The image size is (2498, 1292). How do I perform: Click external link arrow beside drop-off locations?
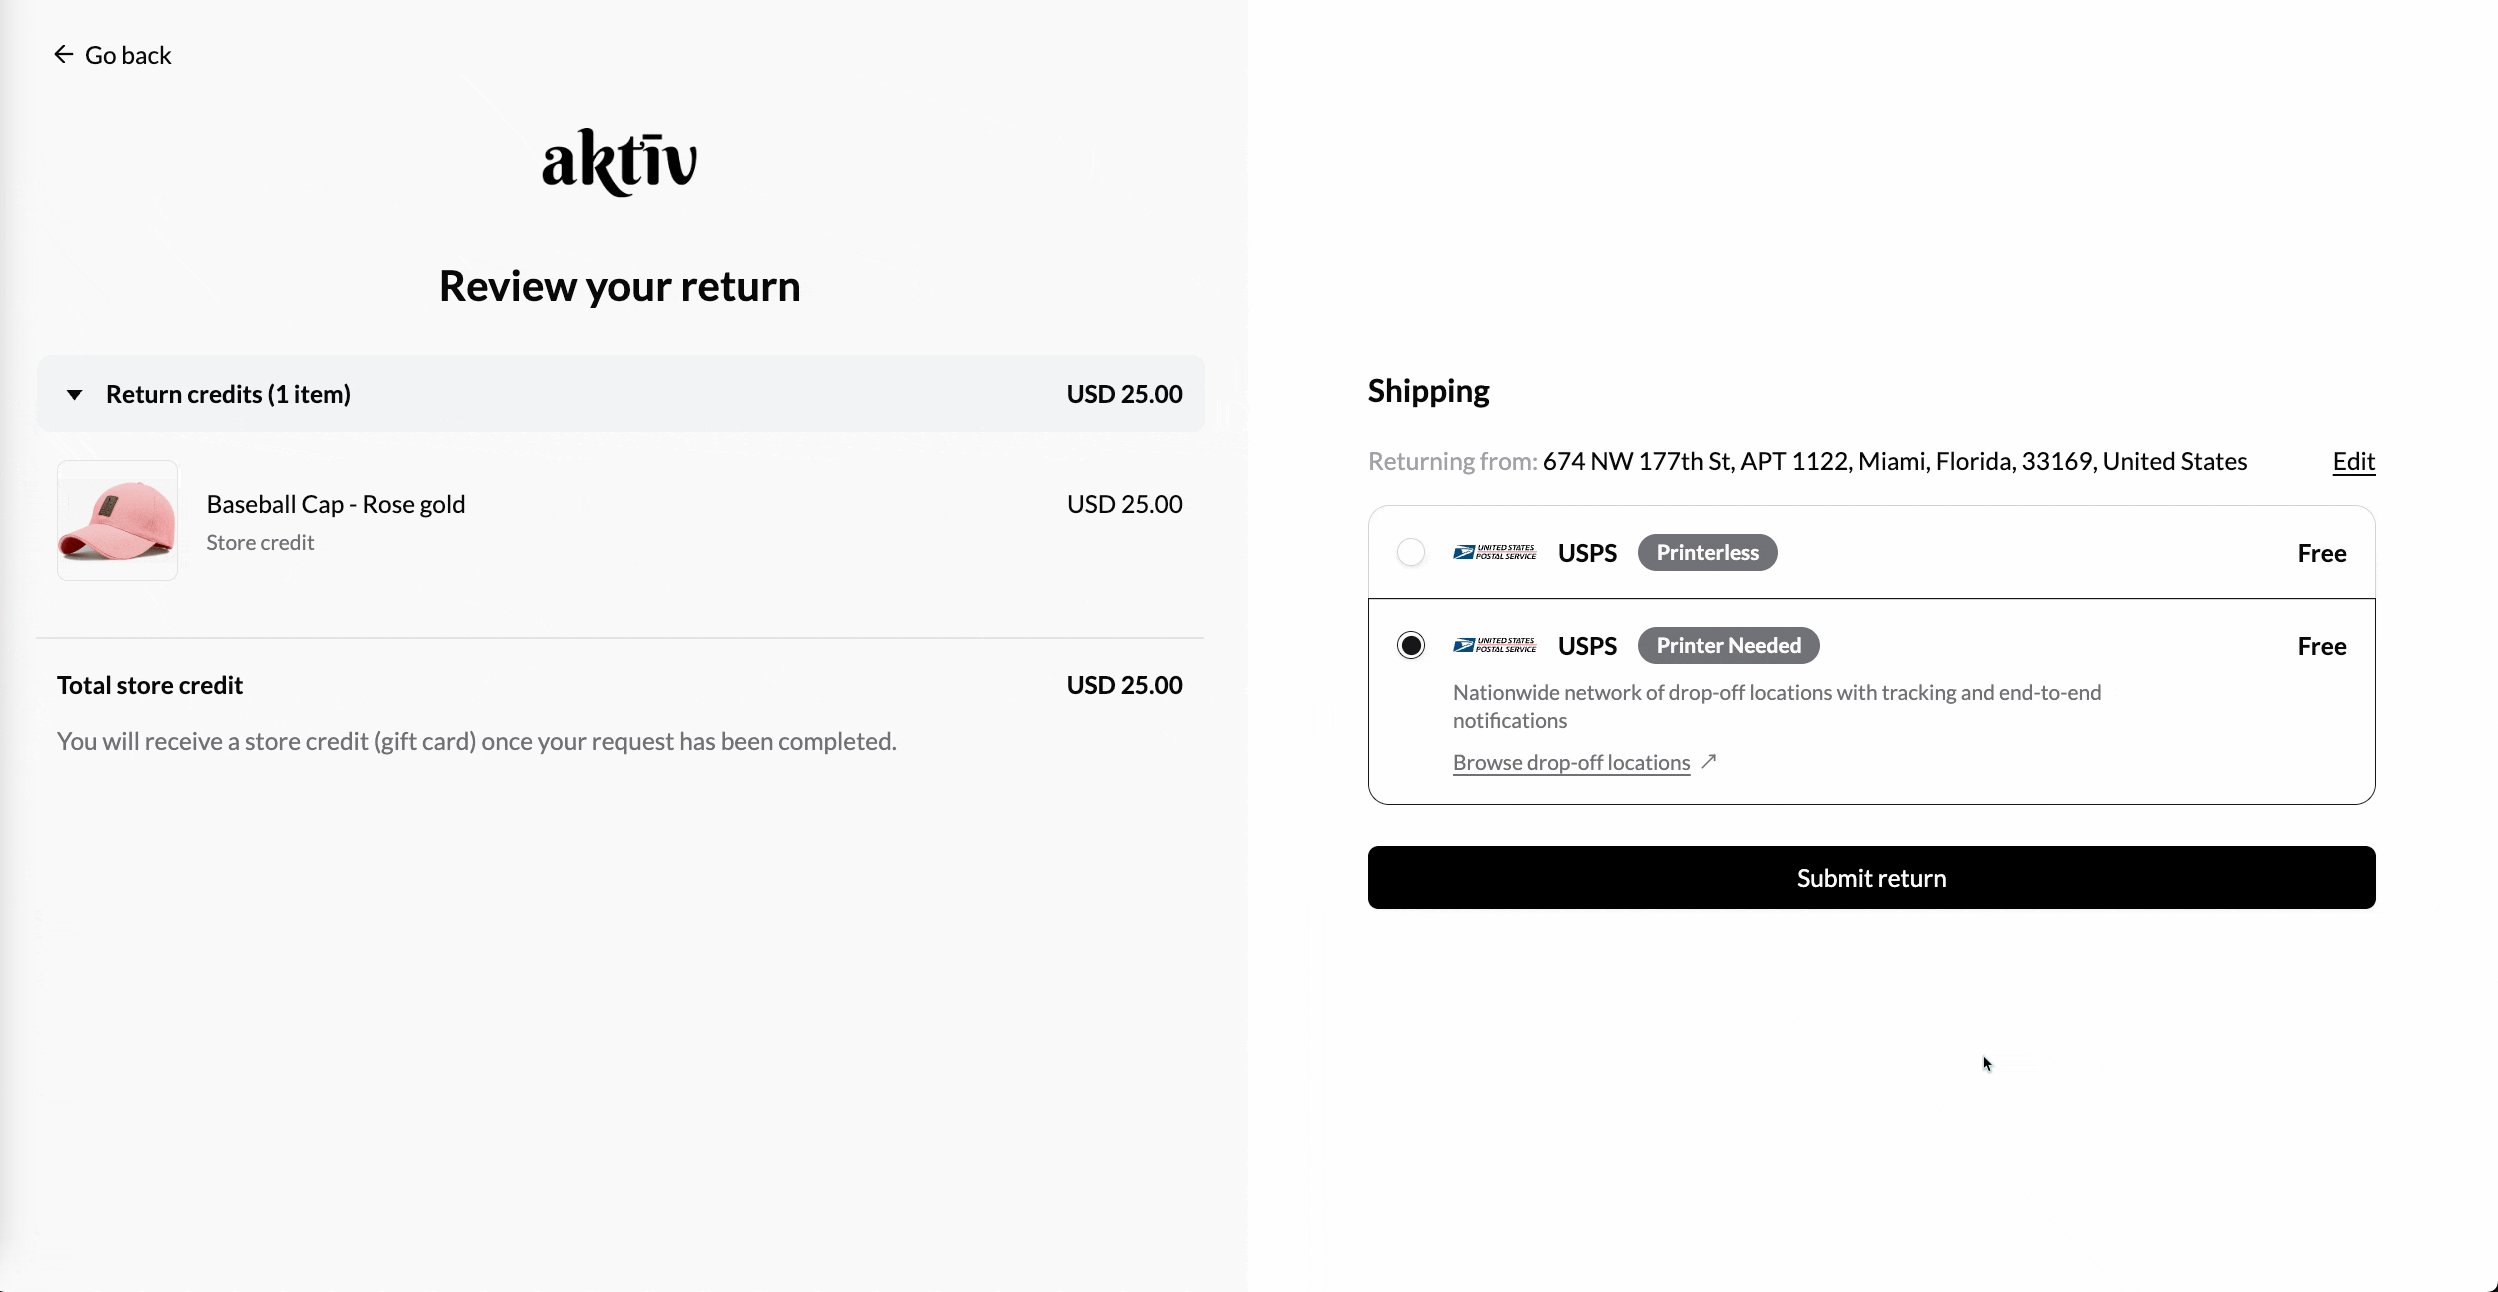1709,762
